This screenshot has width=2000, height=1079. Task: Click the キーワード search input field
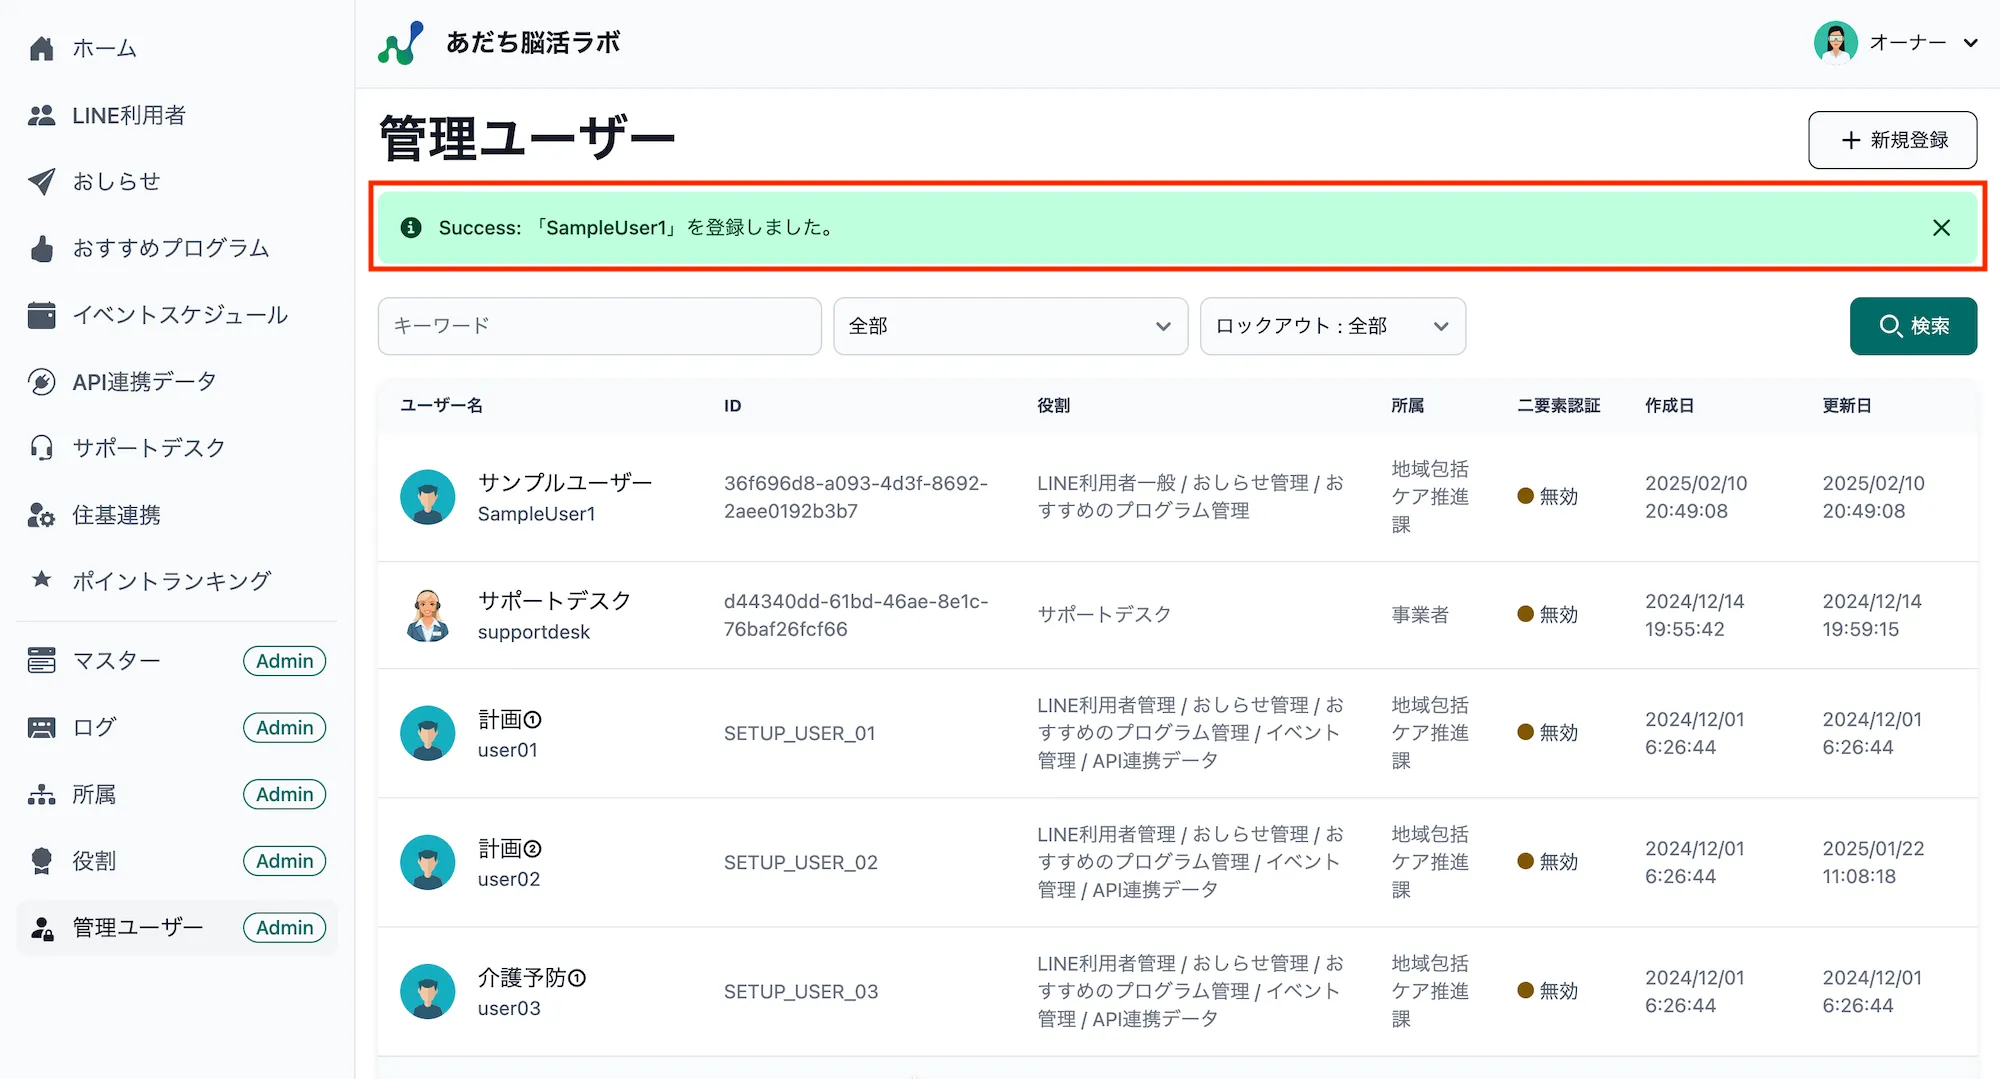(598, 326)
